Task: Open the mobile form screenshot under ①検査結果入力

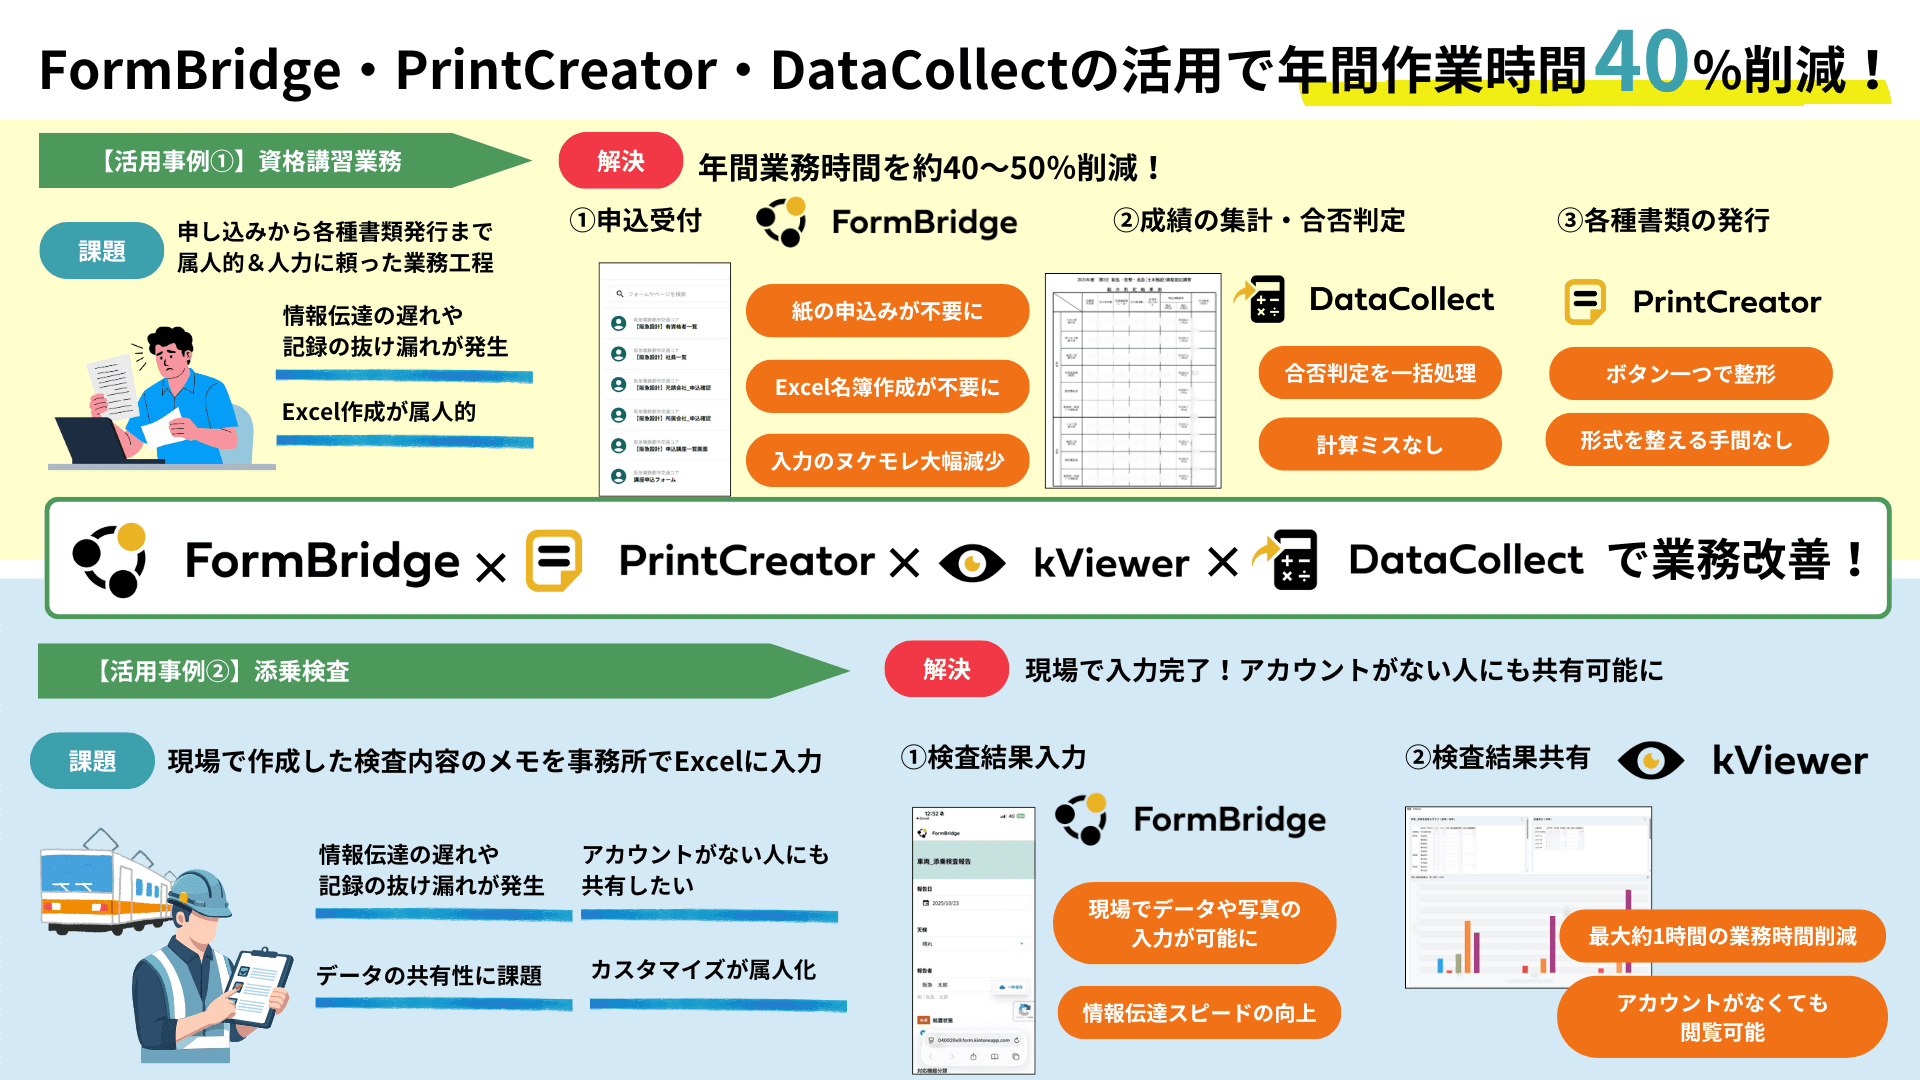Action: point(973,940)
